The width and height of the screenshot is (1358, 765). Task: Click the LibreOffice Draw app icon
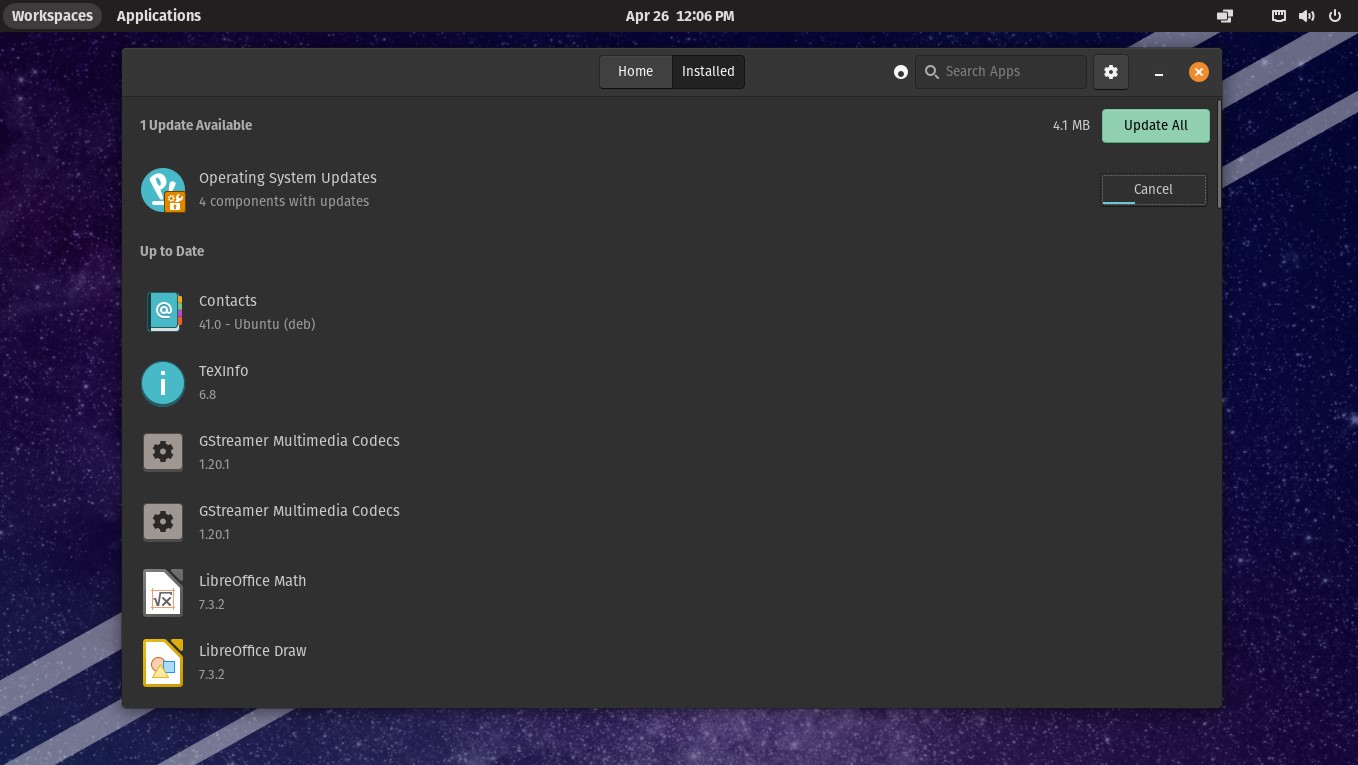(x=163, y=662)
